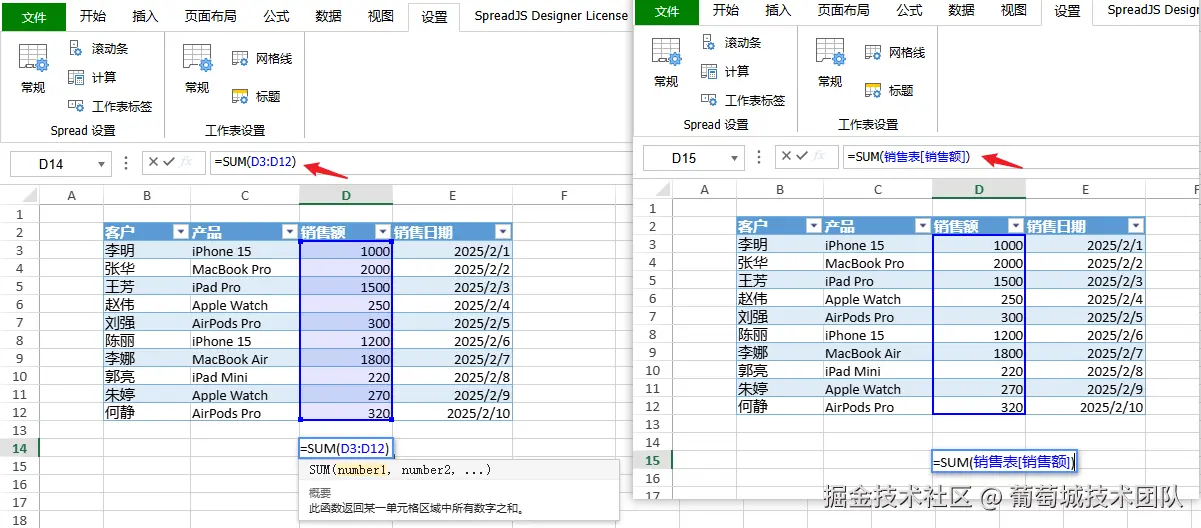This screenshot has width=1201, height=528.
Task: Click 滚动条 option in right window
Action: click(731, 42)
